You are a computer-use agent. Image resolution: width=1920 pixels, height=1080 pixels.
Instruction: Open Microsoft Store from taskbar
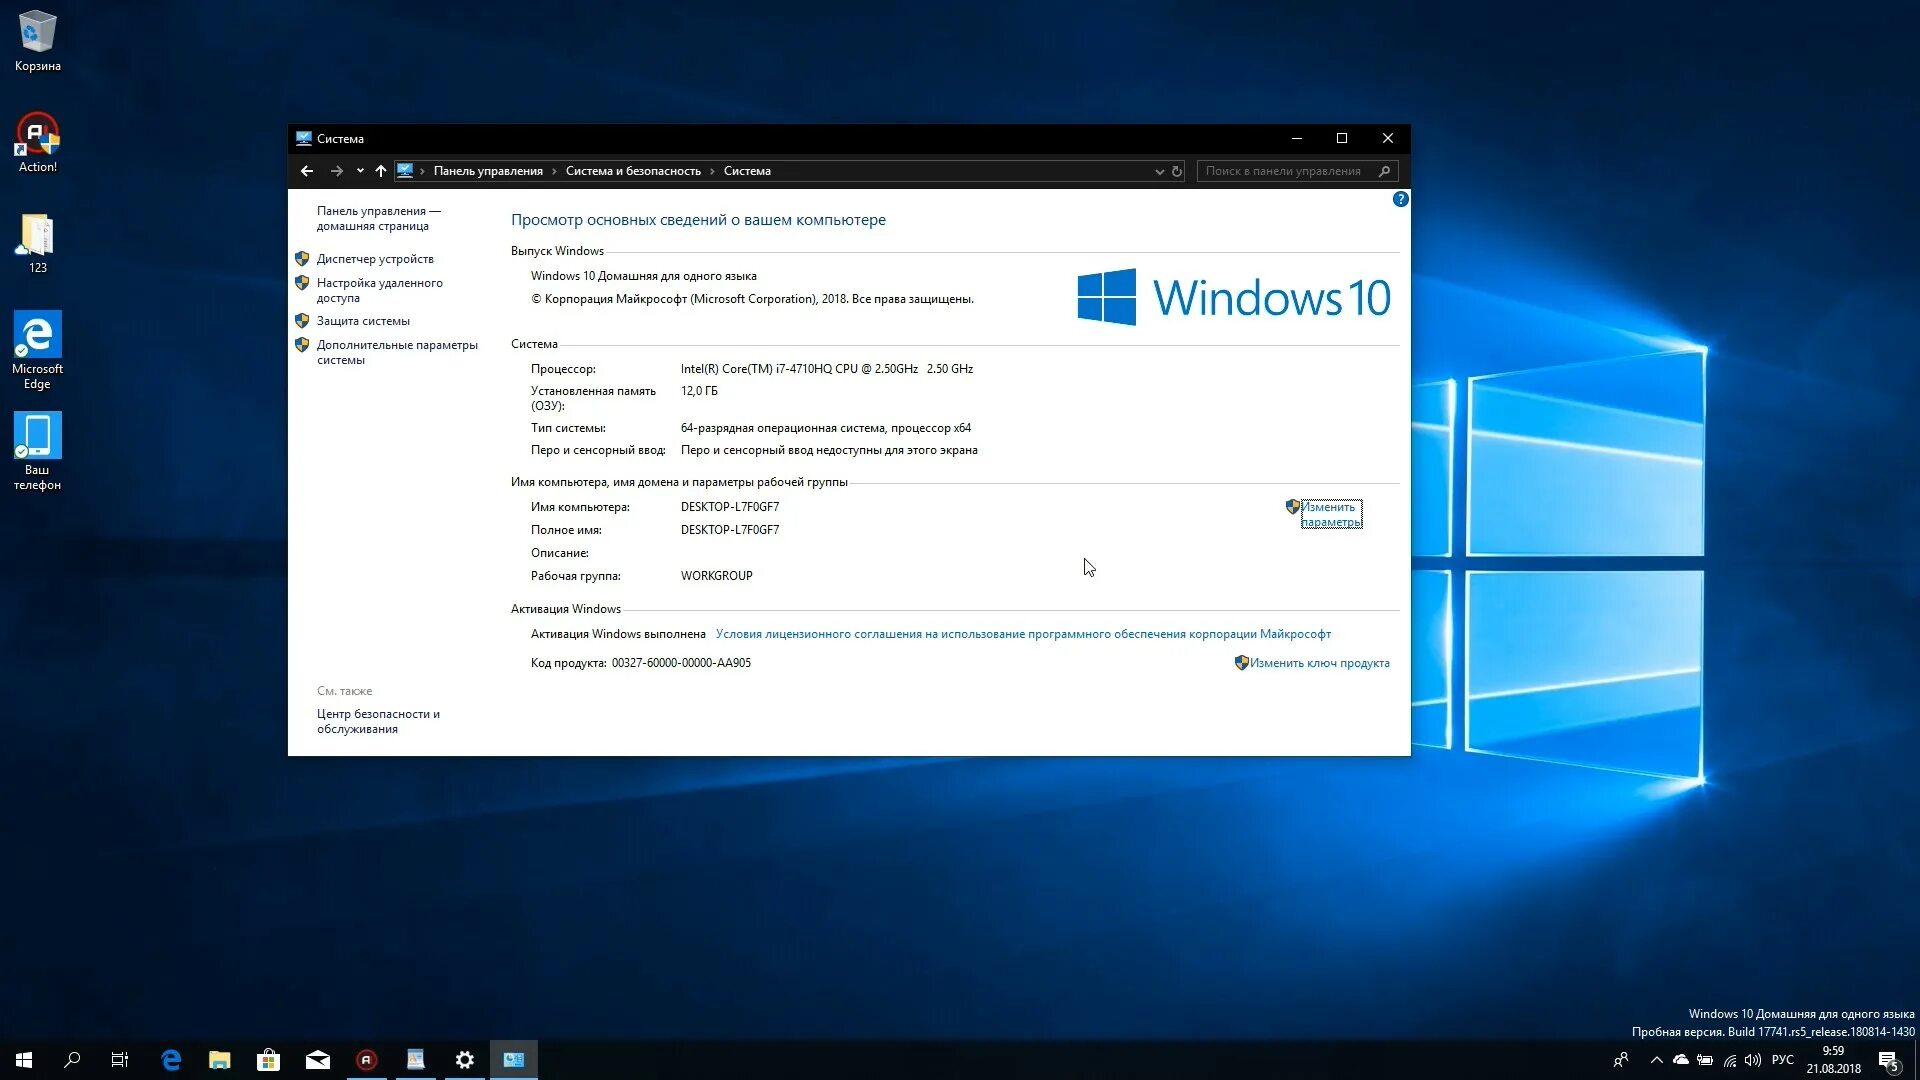click(x=268, y=1060)
